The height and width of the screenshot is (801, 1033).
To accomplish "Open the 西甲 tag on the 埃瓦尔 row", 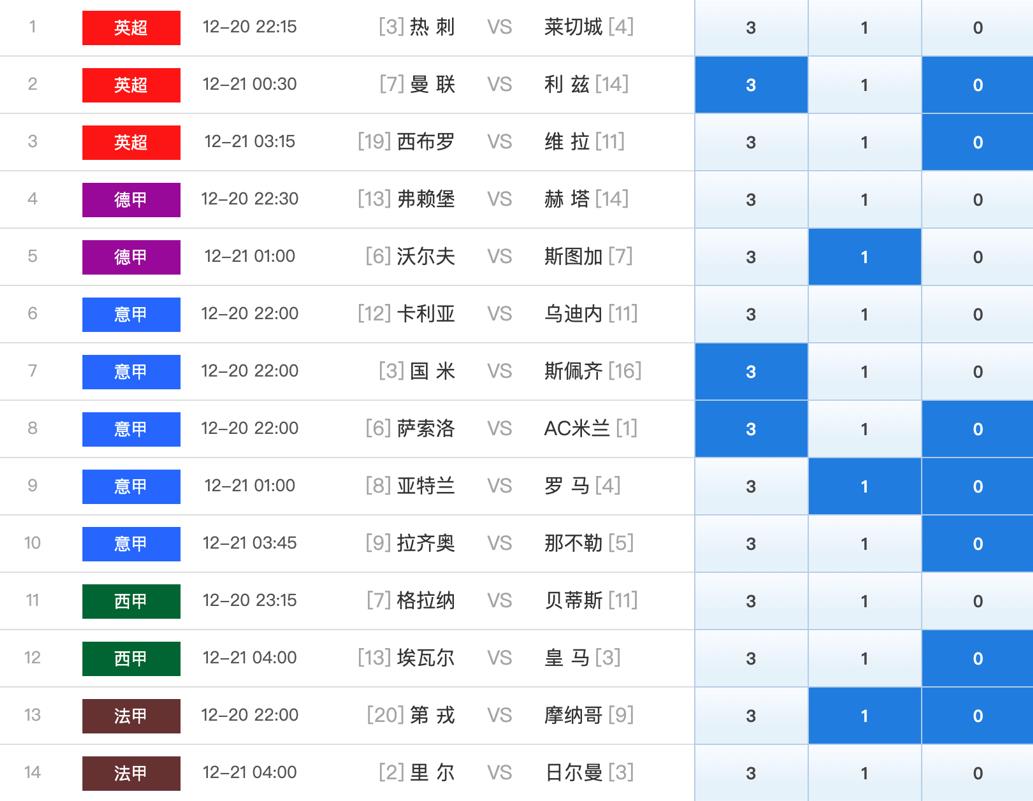I will coord(131,658).
